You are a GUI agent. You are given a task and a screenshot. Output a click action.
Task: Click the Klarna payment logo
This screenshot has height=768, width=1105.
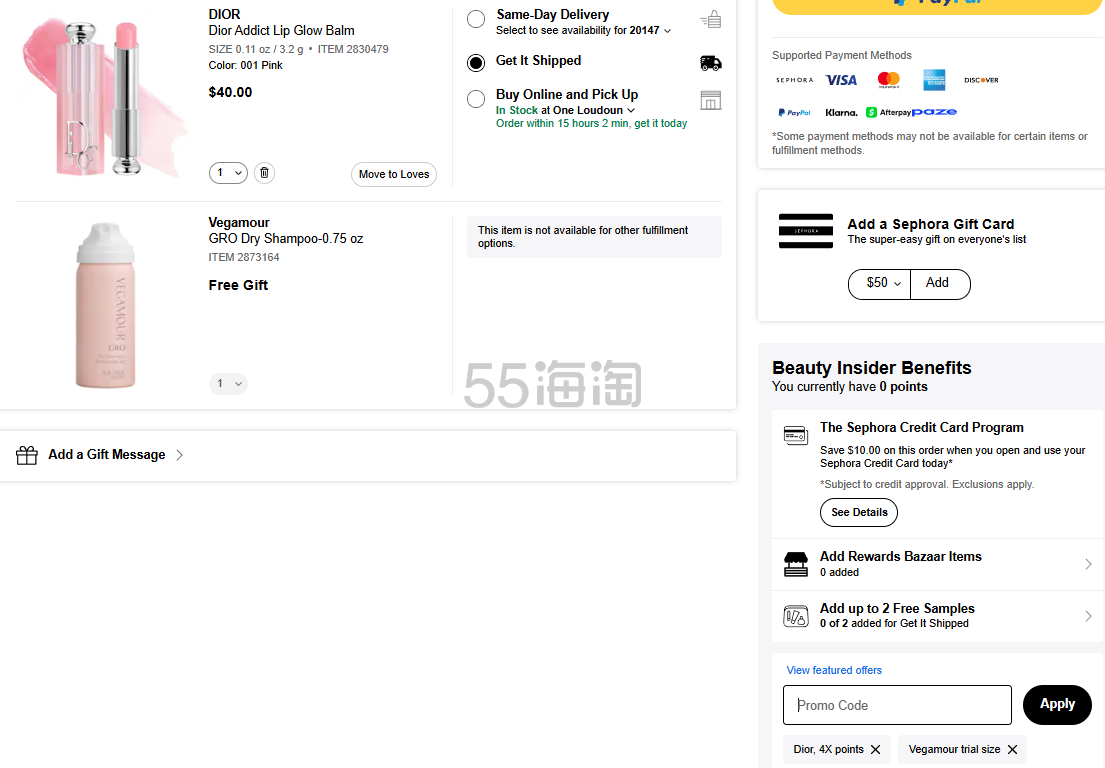(x=841, y=113)
